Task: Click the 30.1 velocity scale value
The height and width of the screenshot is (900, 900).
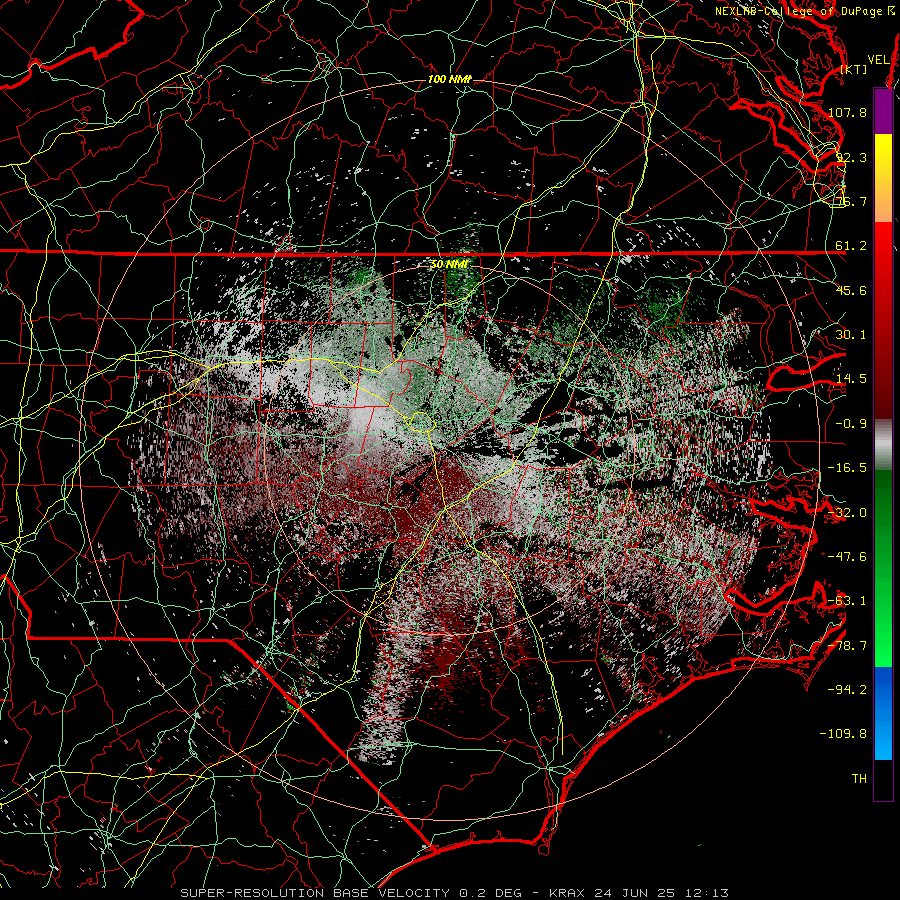Action: click(851, 334)
